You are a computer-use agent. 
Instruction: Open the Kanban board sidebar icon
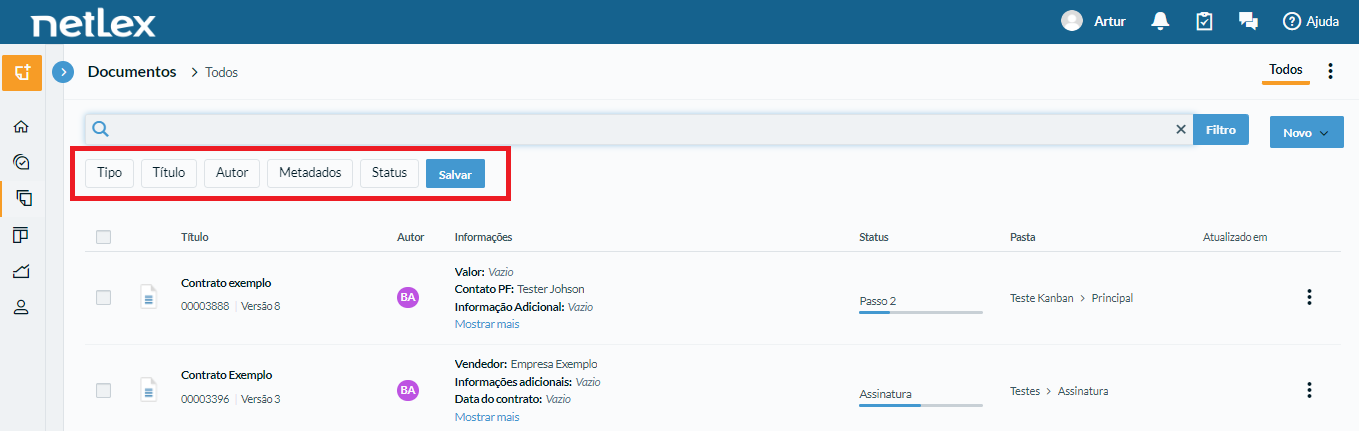pyautogui.click(x=21, y=235)
